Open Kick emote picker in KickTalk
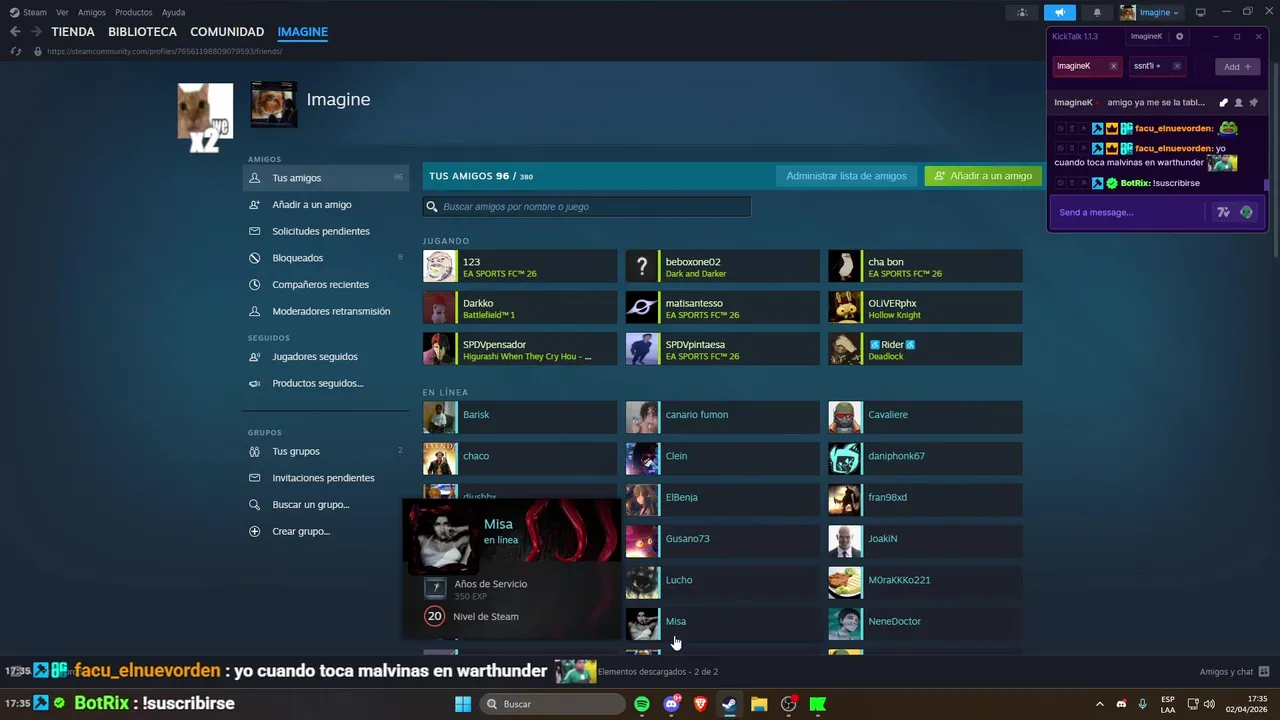 coord(1246,212)
